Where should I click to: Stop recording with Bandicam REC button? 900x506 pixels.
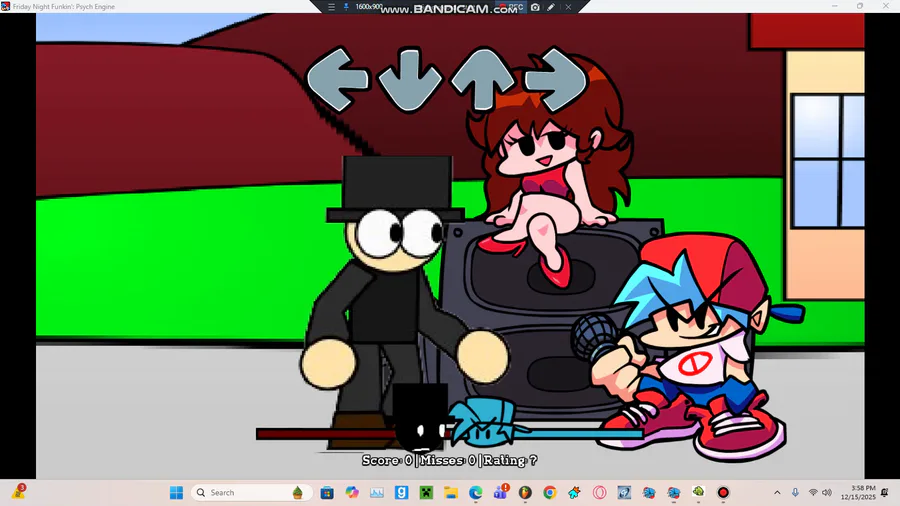tap(511, 7)
